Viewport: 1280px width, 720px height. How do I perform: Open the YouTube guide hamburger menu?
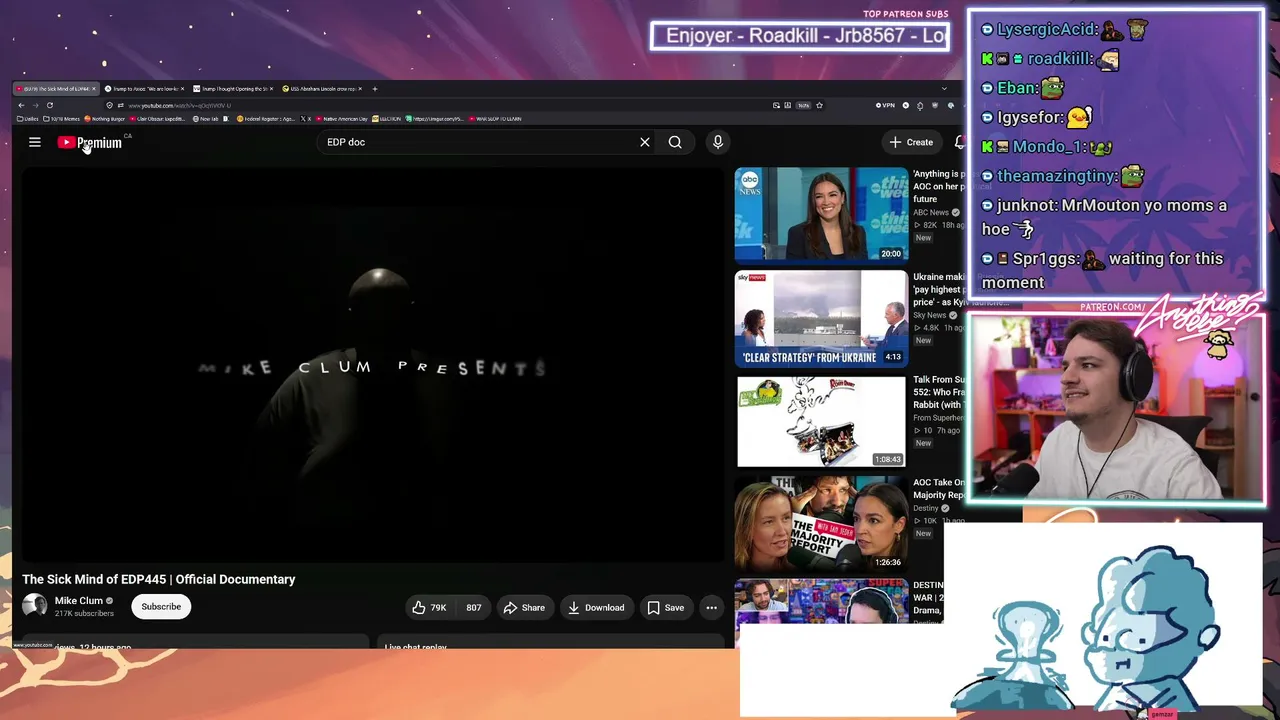coord(35,142)
